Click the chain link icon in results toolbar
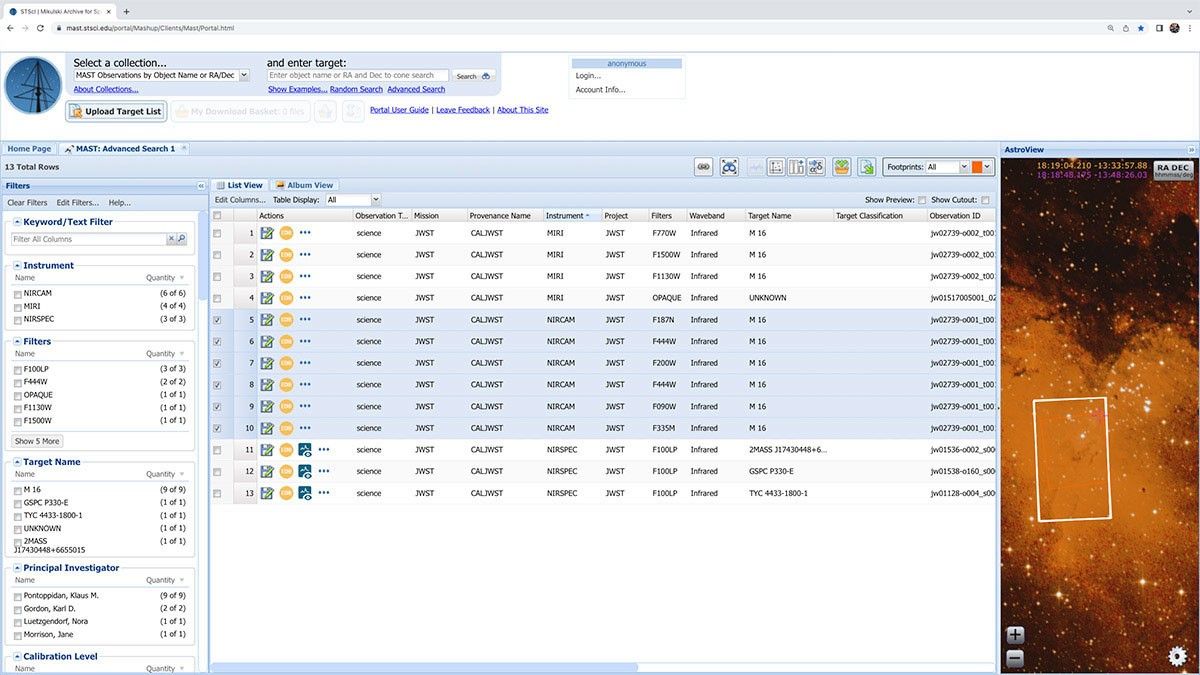The image size is (1200, 675). tap(703, 167)
